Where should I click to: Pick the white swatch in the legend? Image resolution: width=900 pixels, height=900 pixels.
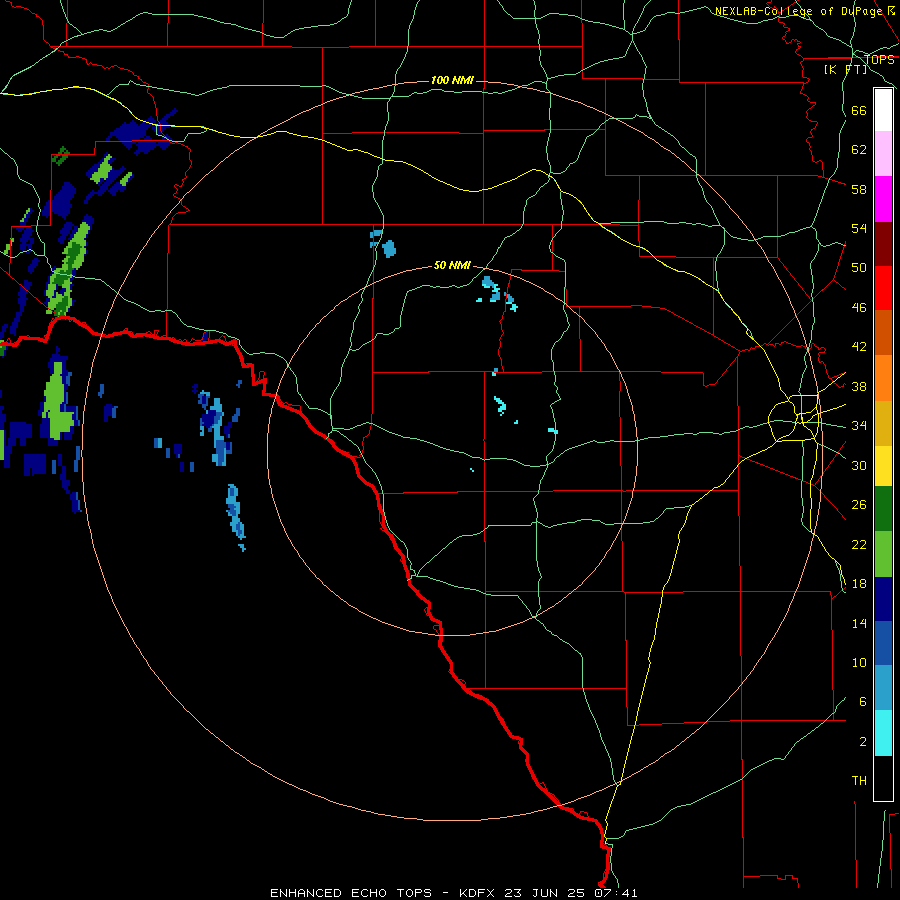[883, 110]
